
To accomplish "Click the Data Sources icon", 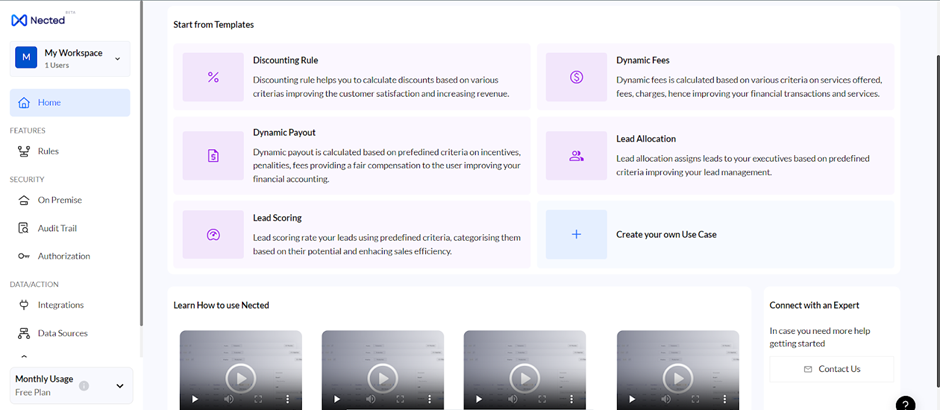I will point(24,333).
